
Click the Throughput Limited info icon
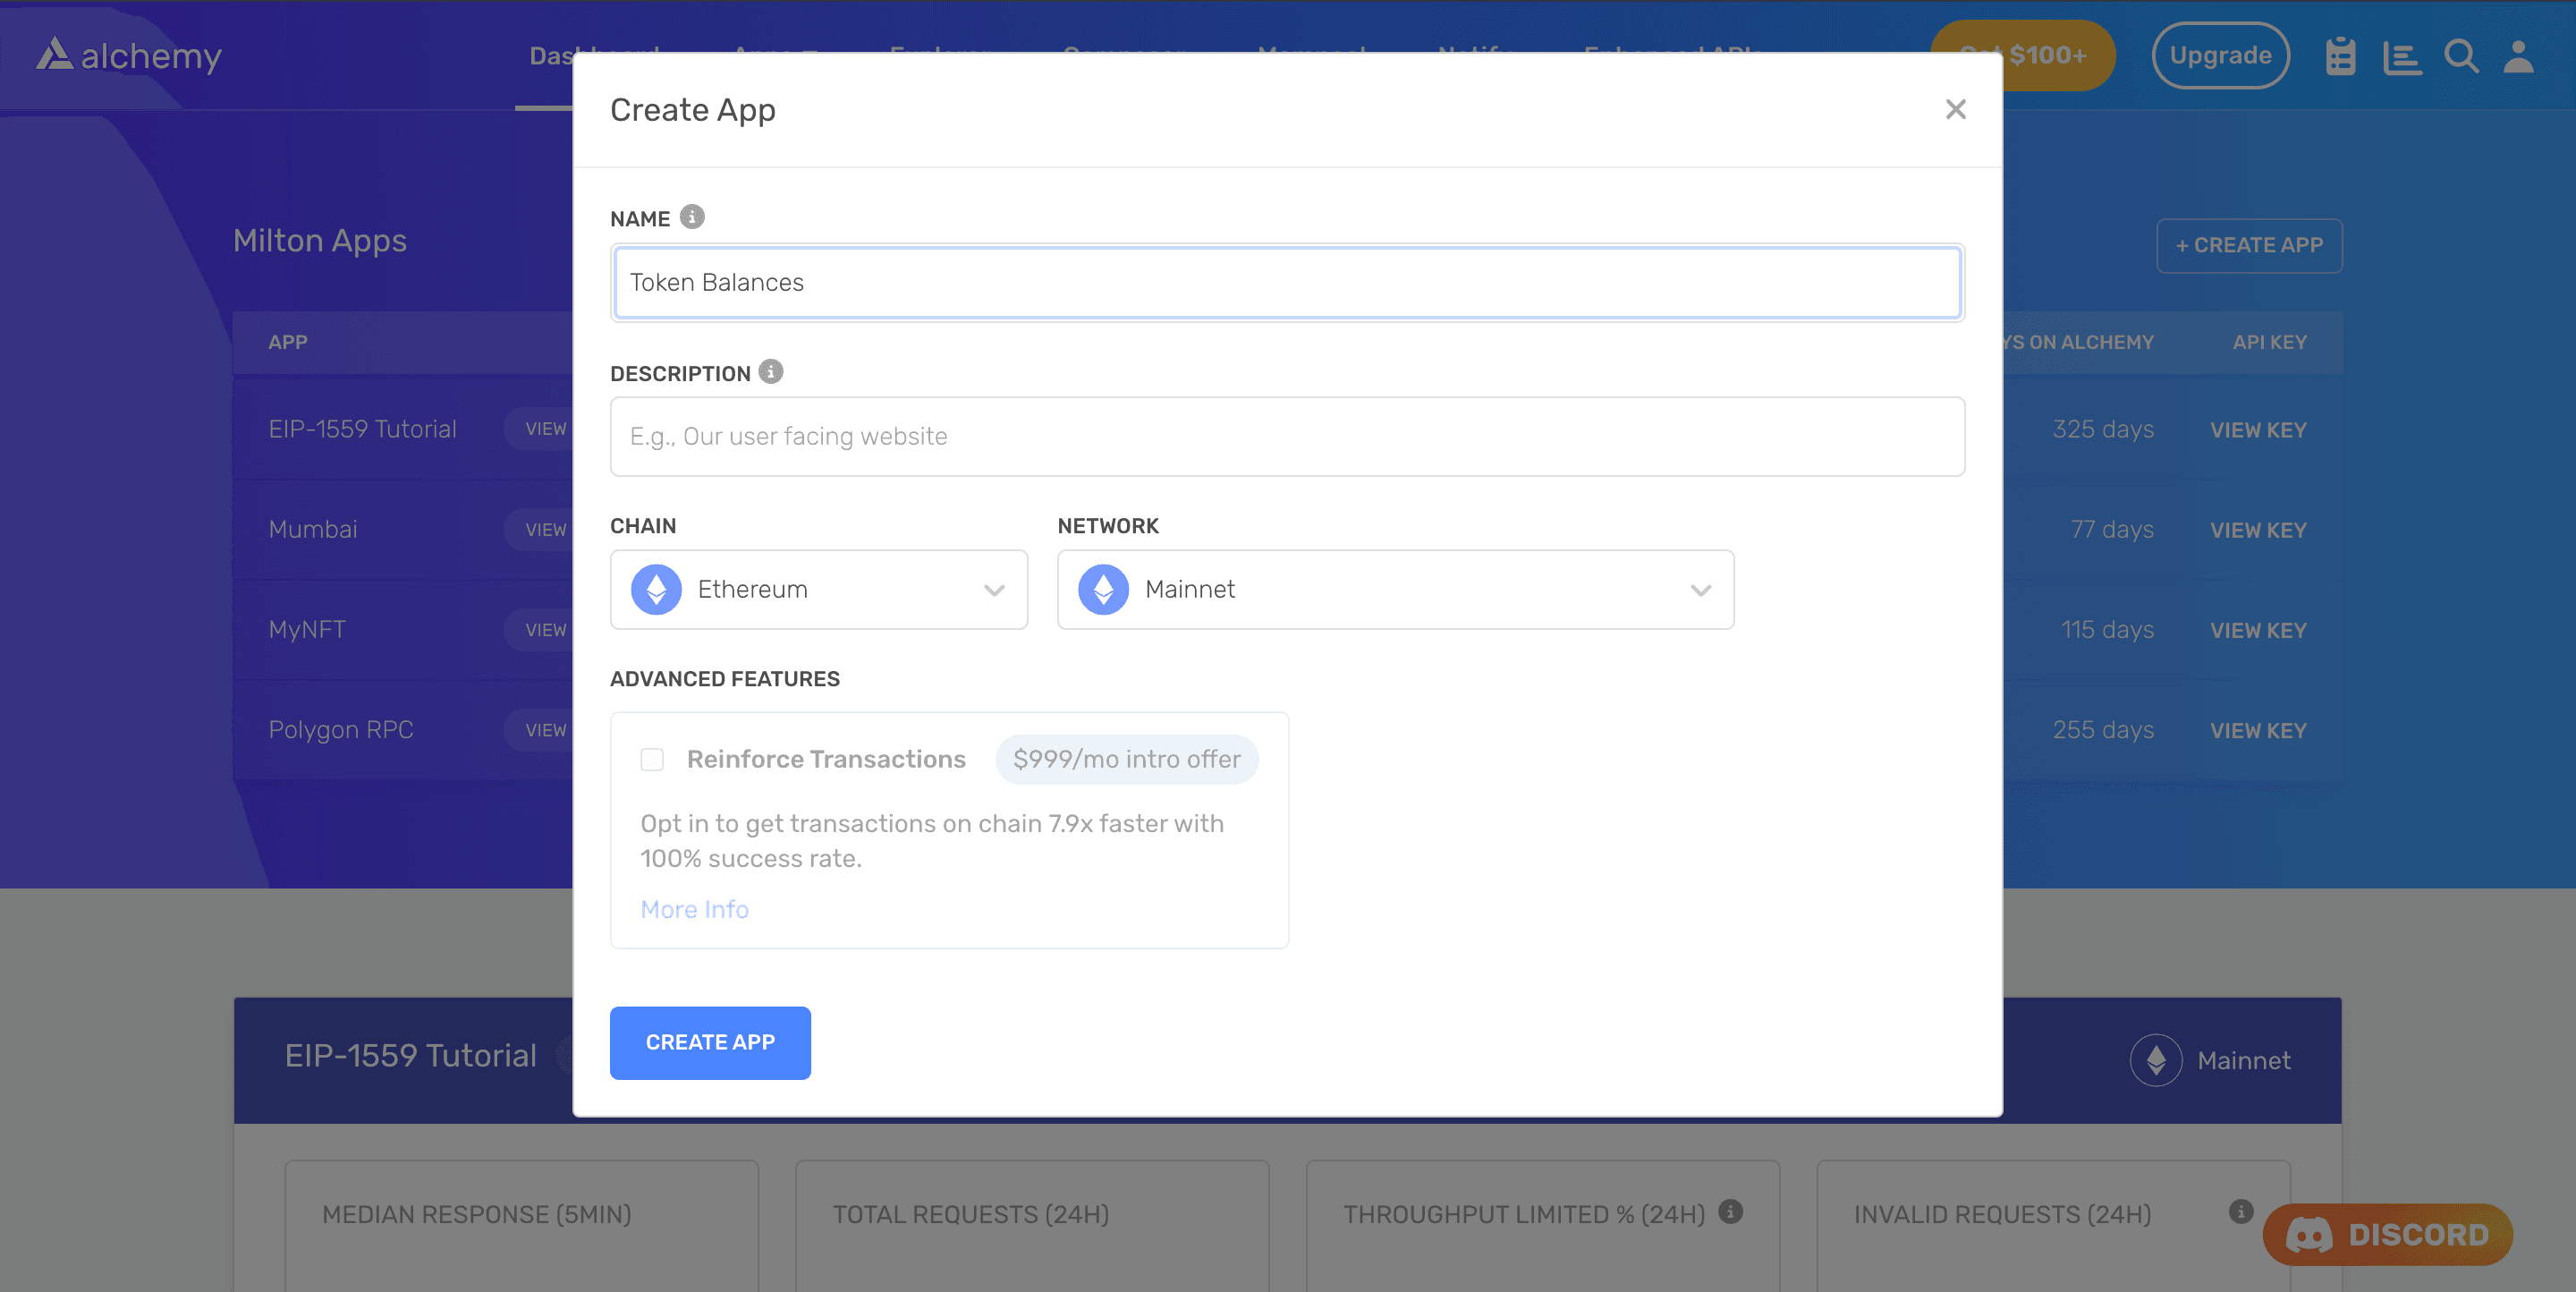pos(1730,1211)
